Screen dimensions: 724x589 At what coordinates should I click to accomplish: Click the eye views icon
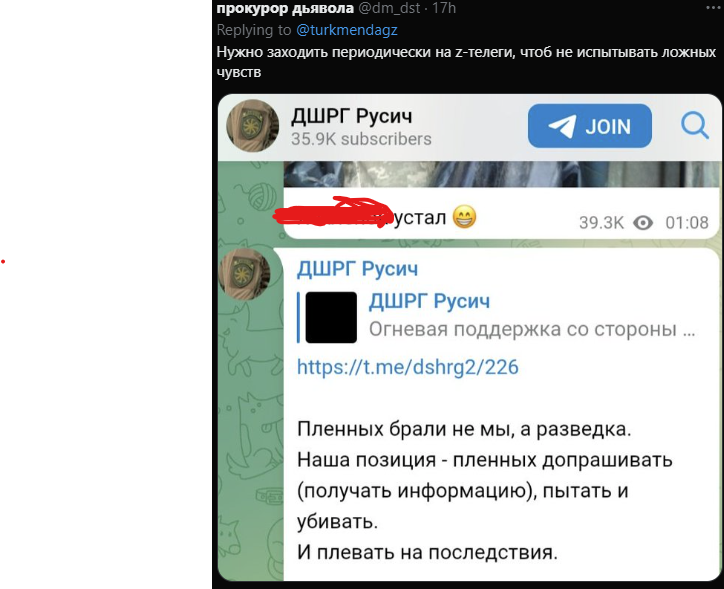(643, 223)
